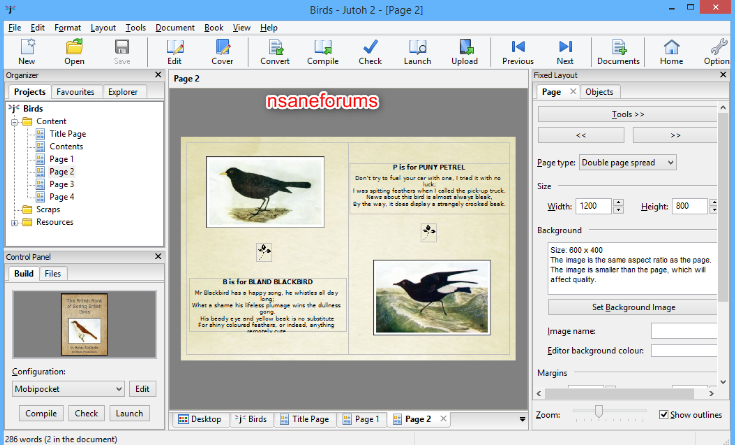Select the Scraps folder in the tree
The width and height of the screenshot is (735, 445).
point(48,209)
